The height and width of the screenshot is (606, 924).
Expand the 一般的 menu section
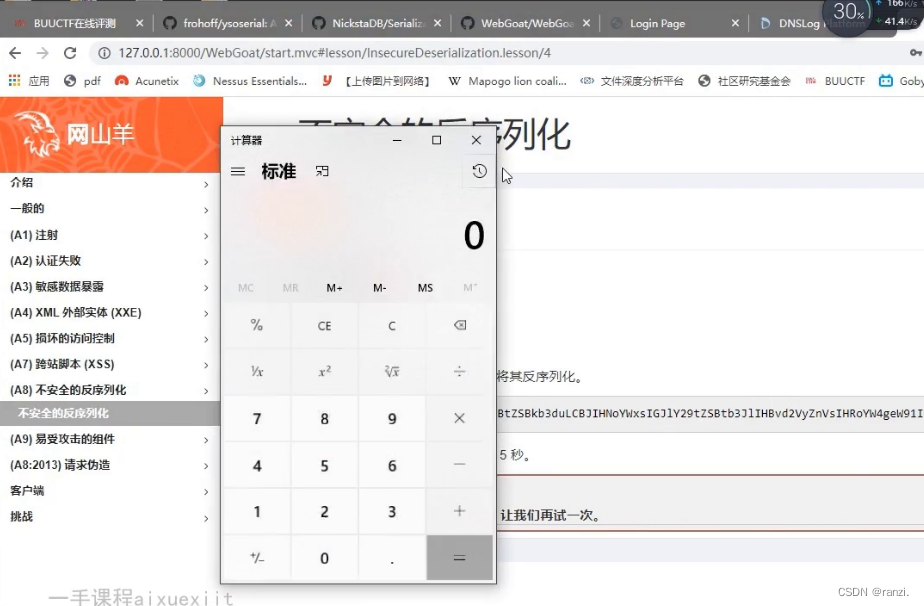coord(110,209)
